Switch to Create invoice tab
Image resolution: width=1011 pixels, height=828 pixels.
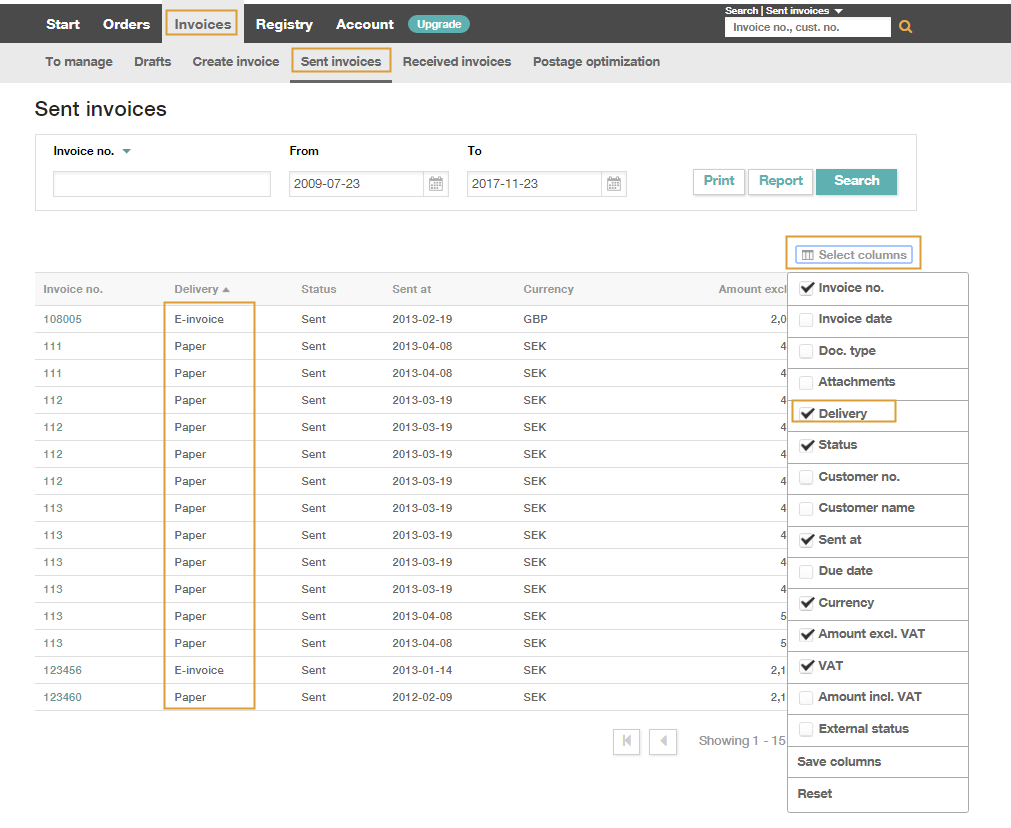pos(236,62)
